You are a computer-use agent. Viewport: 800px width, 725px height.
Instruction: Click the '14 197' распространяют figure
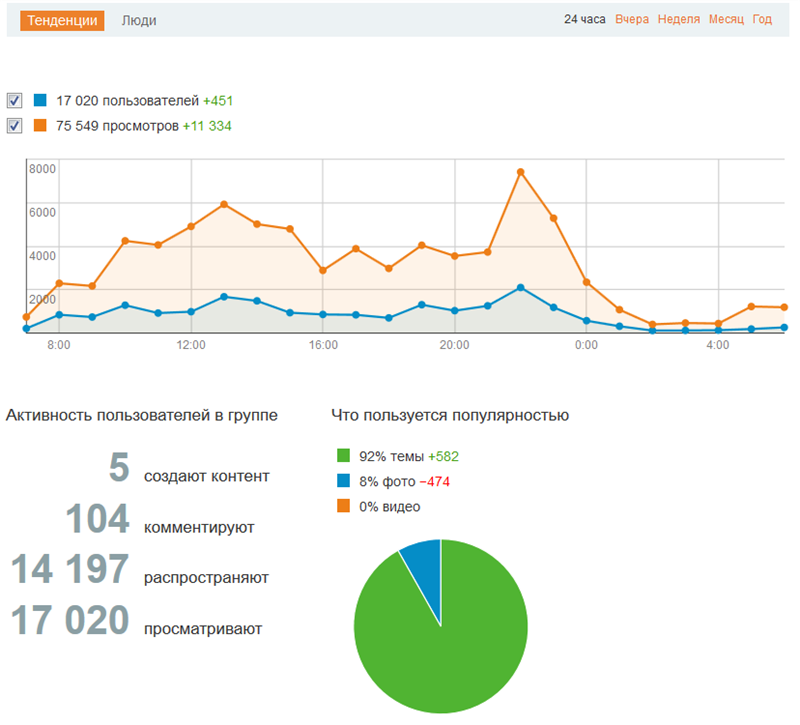[70, 569]
